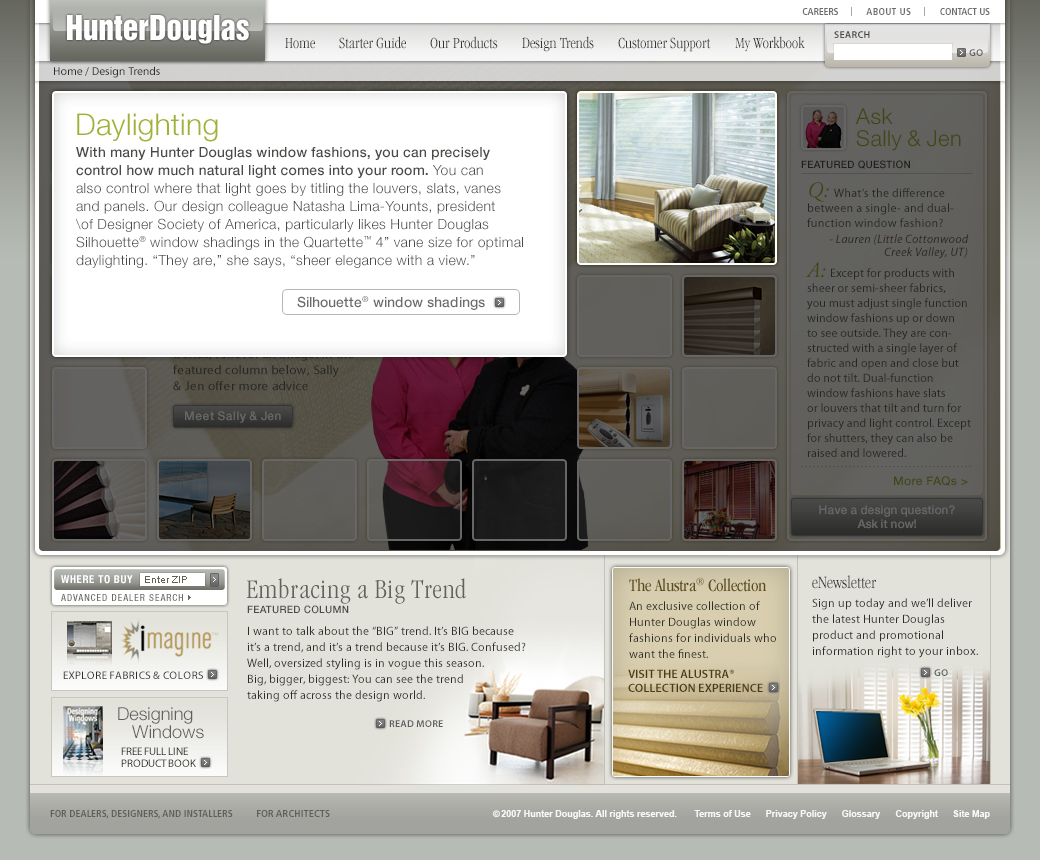The height and width of the screenshot is (860, 1040).
Task: Click the Home breadcrumb link
Action: [x=68, y=71]
